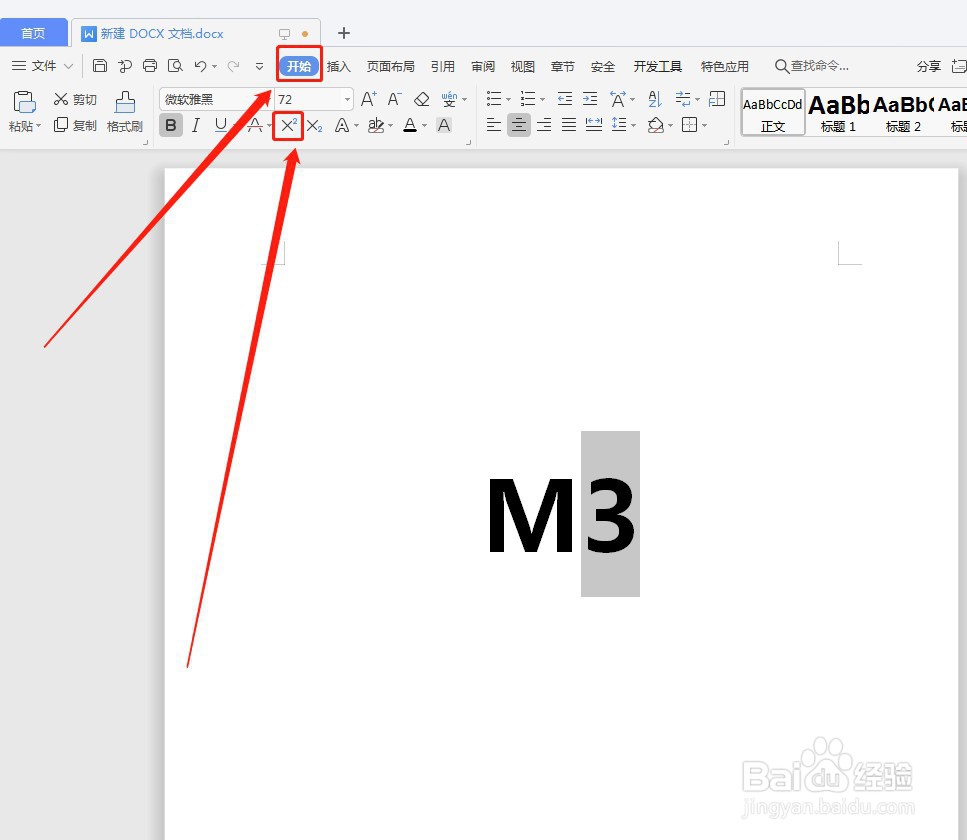967x840 pixels.
Task: Click the Redo arrow icon
Action: (x=233, y=65)
